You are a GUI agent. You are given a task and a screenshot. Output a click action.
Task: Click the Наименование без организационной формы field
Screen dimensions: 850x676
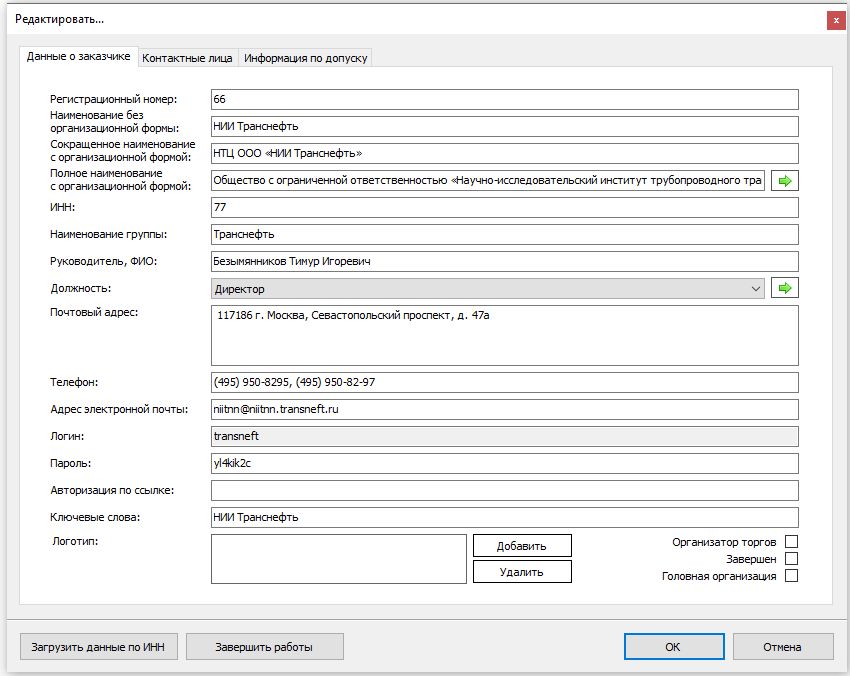click(x=505, y=126)
